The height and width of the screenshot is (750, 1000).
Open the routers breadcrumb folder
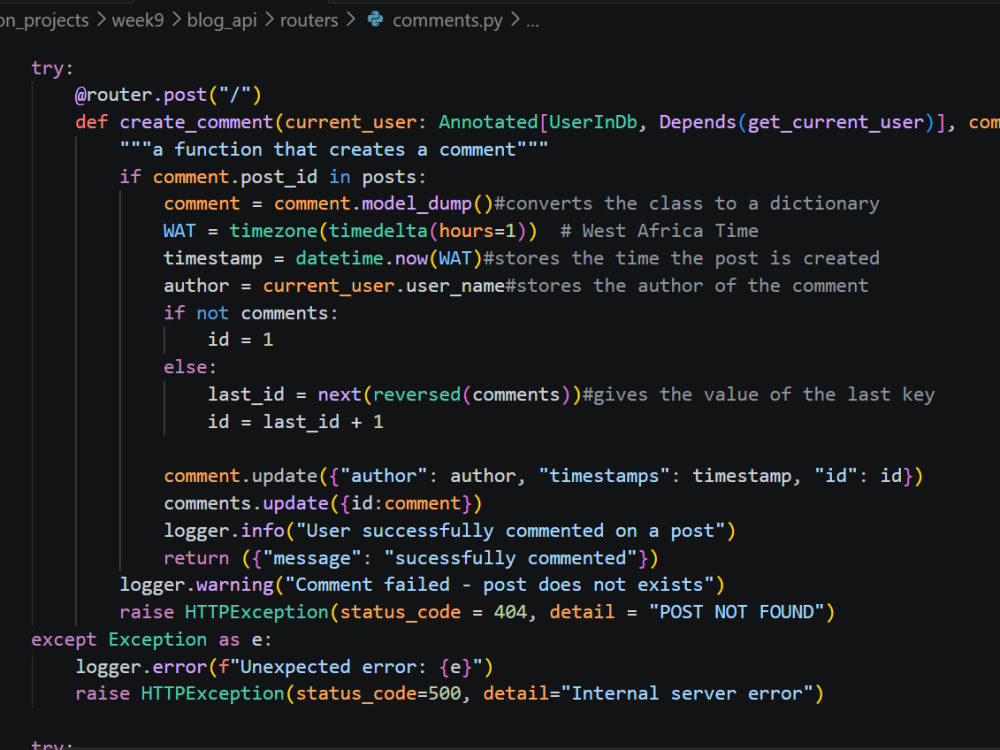pos(309,20)
